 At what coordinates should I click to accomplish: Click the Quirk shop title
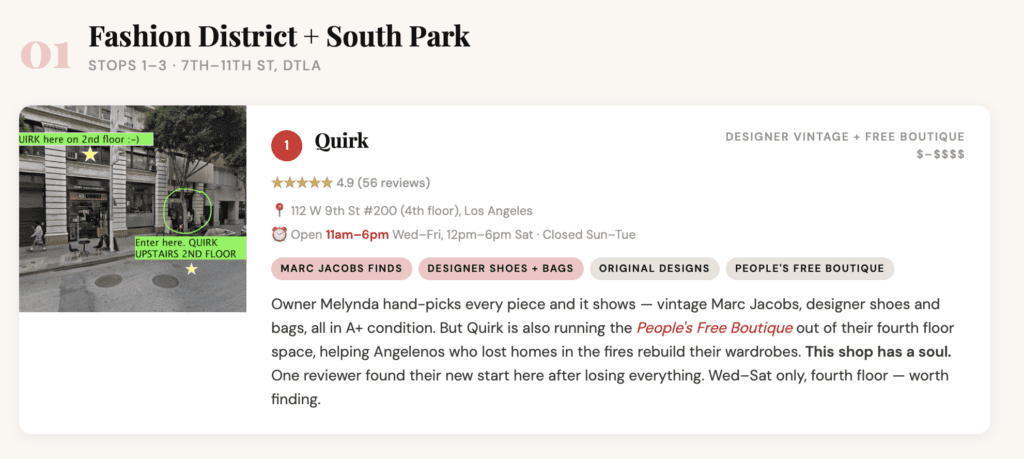click(341, 141)
